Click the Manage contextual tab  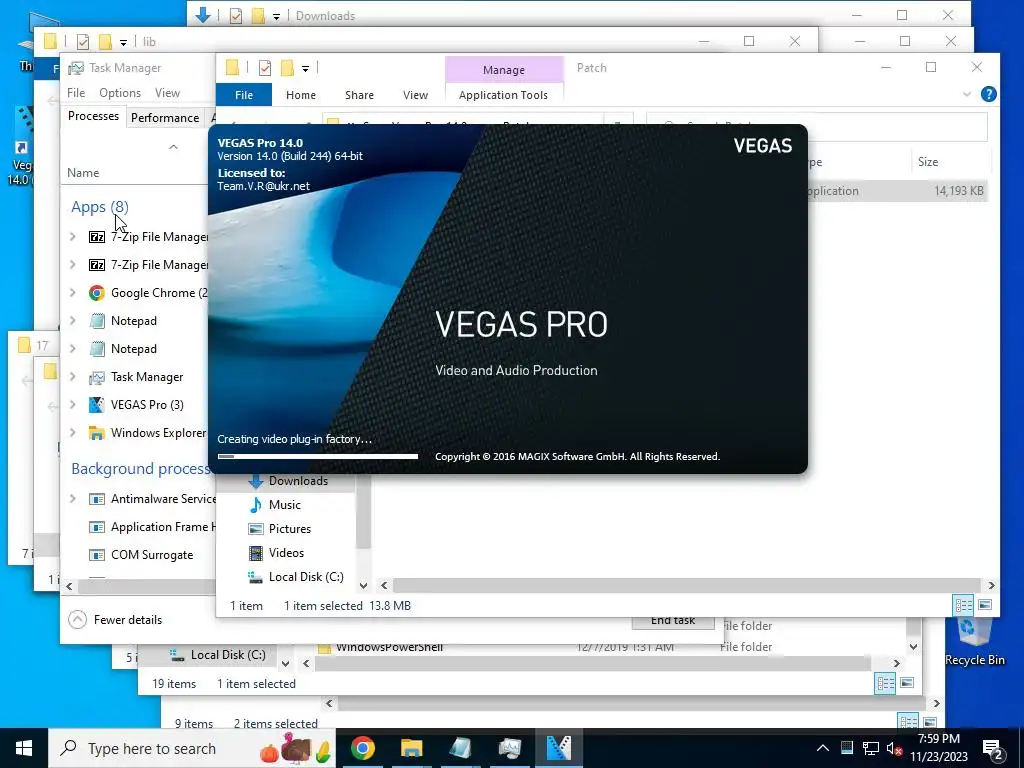[x=504, y=69]
